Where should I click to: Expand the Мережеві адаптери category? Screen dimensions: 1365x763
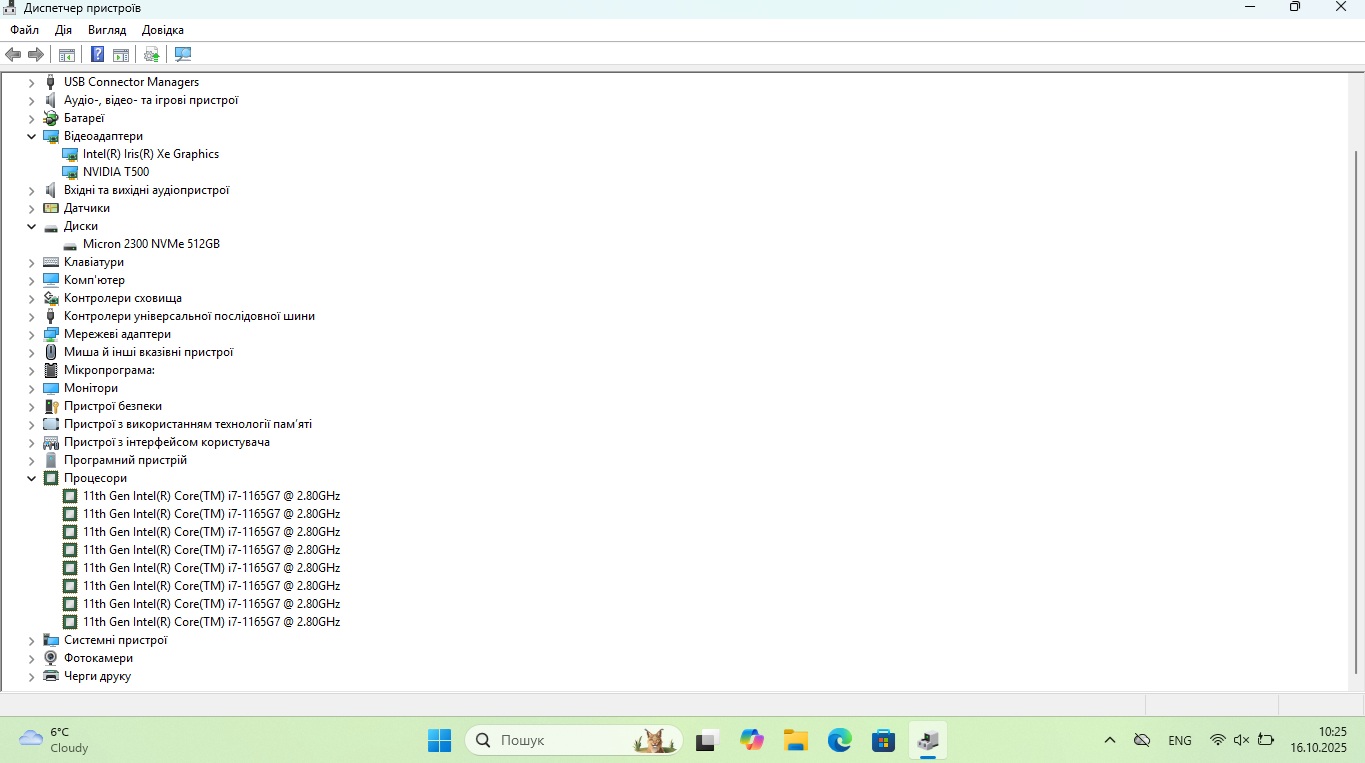32,335
